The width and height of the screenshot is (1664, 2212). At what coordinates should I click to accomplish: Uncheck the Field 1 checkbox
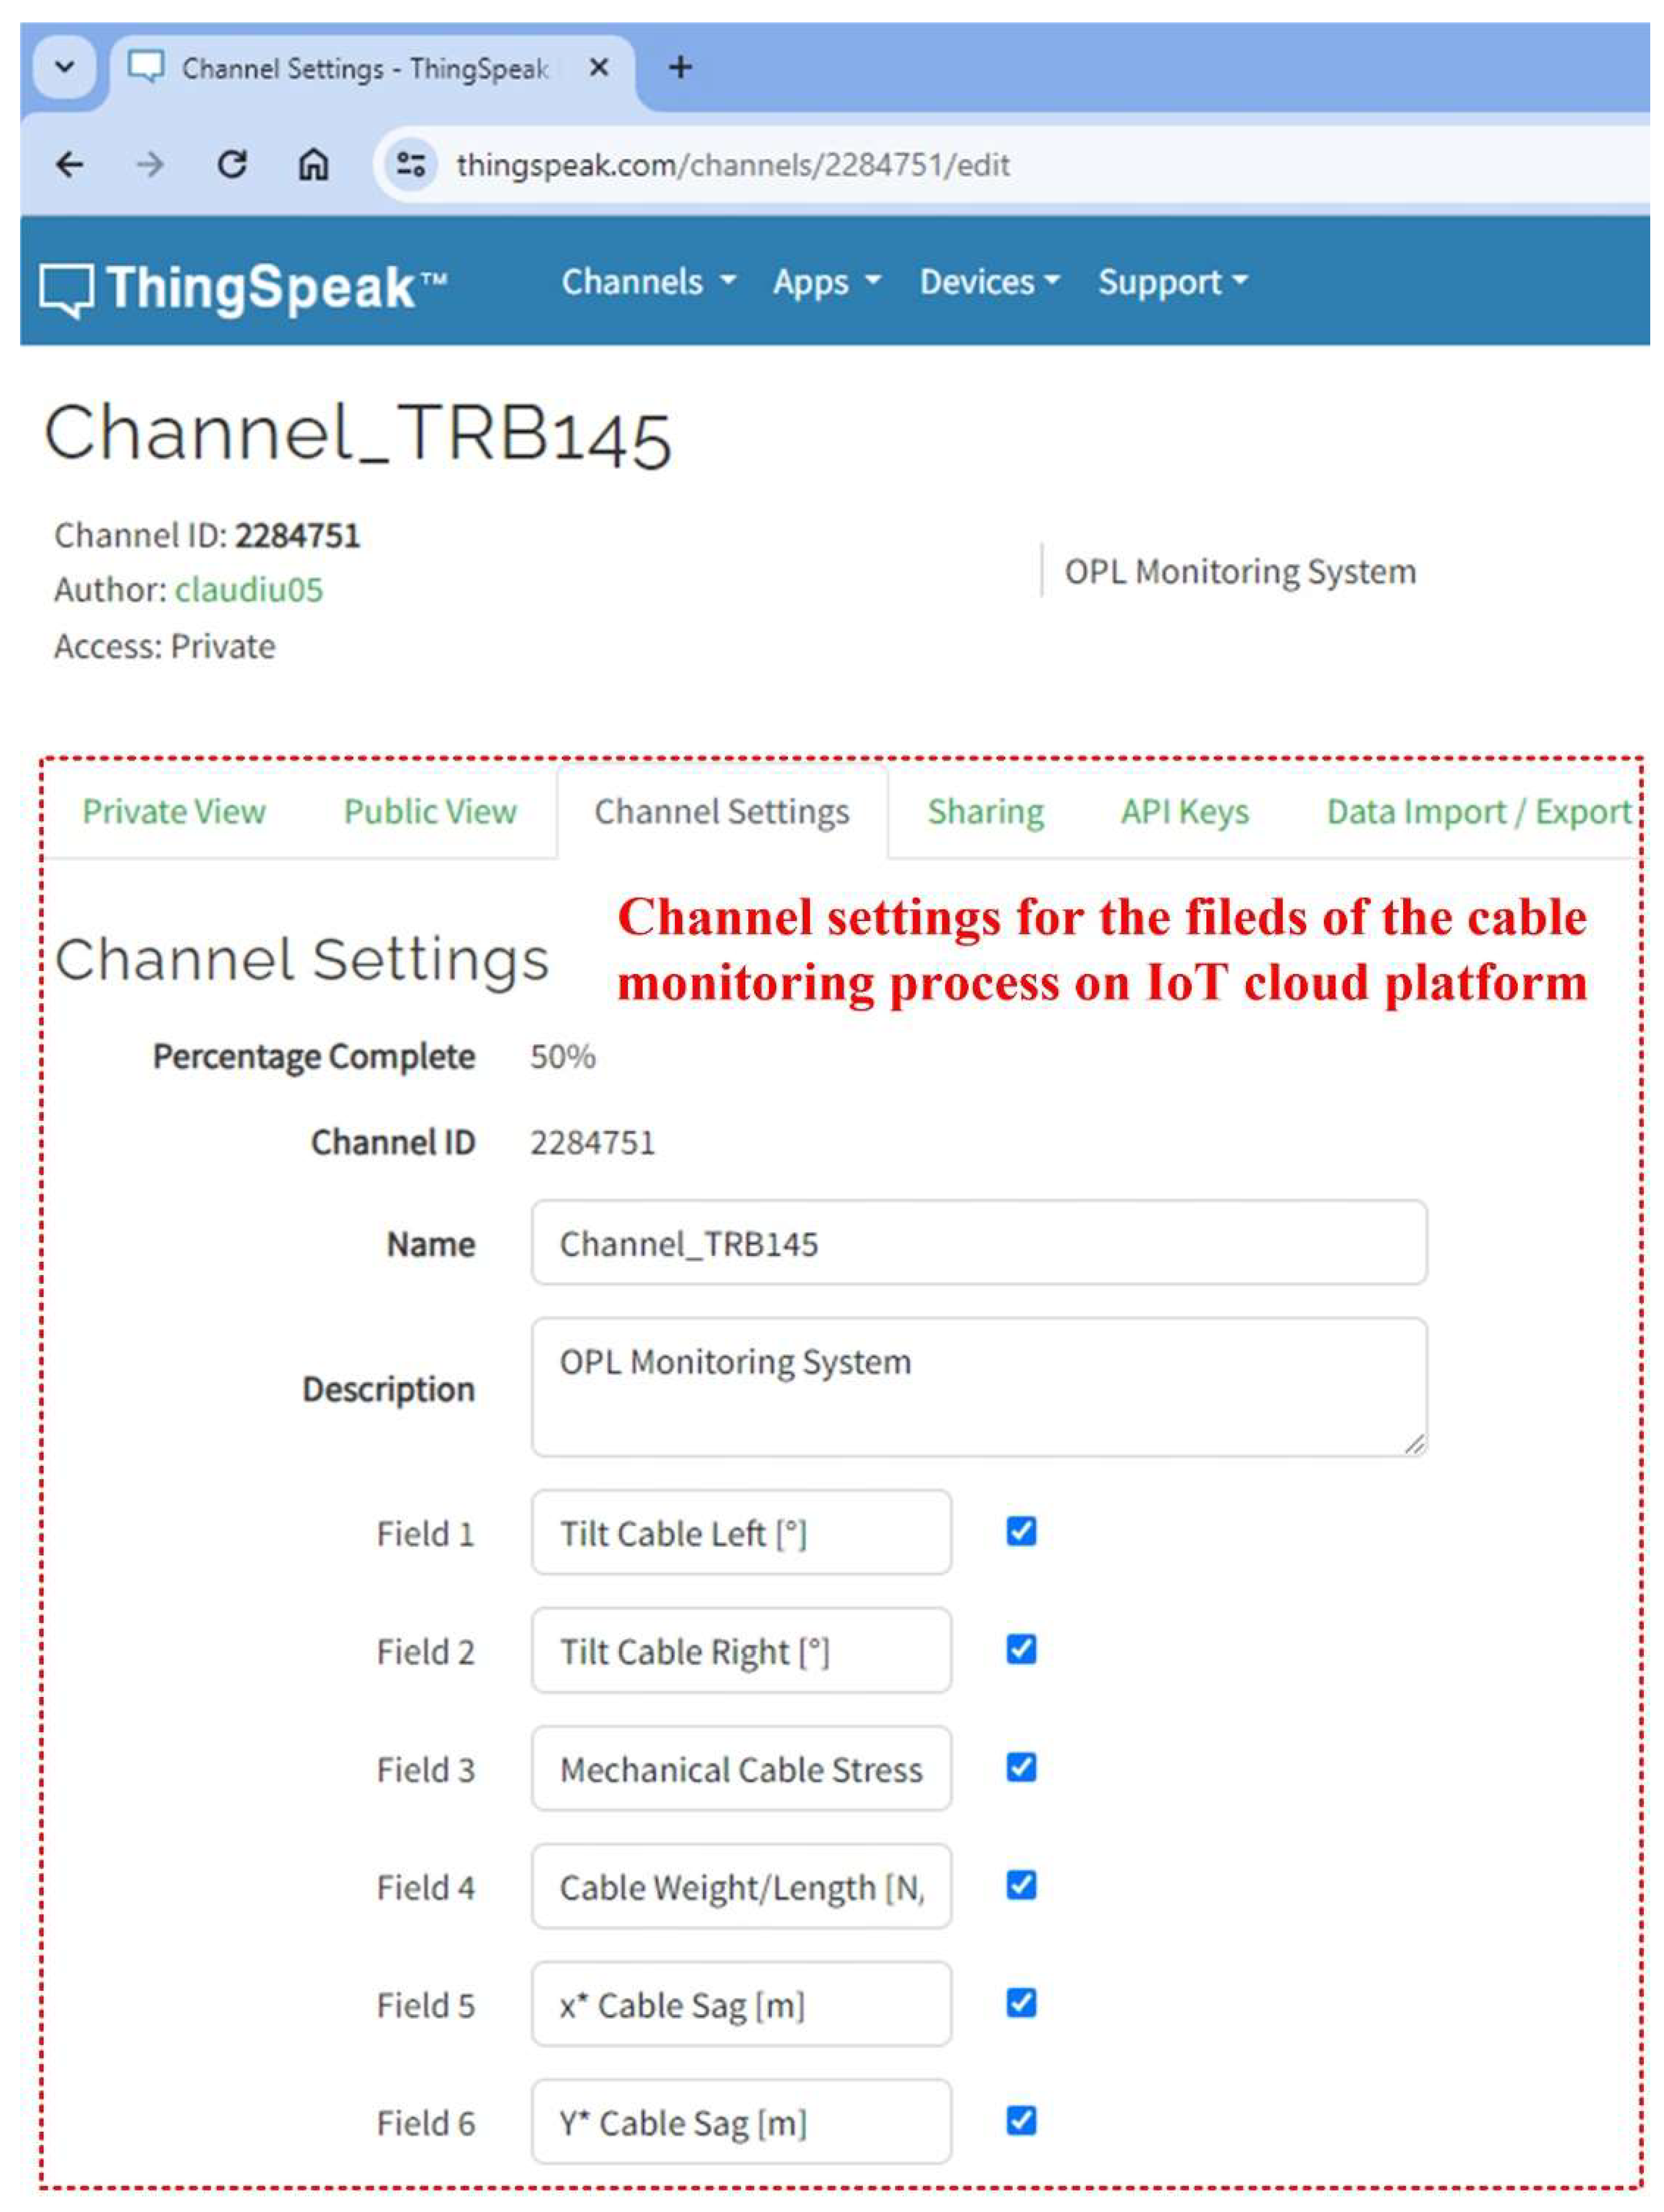point(1020,1531)
